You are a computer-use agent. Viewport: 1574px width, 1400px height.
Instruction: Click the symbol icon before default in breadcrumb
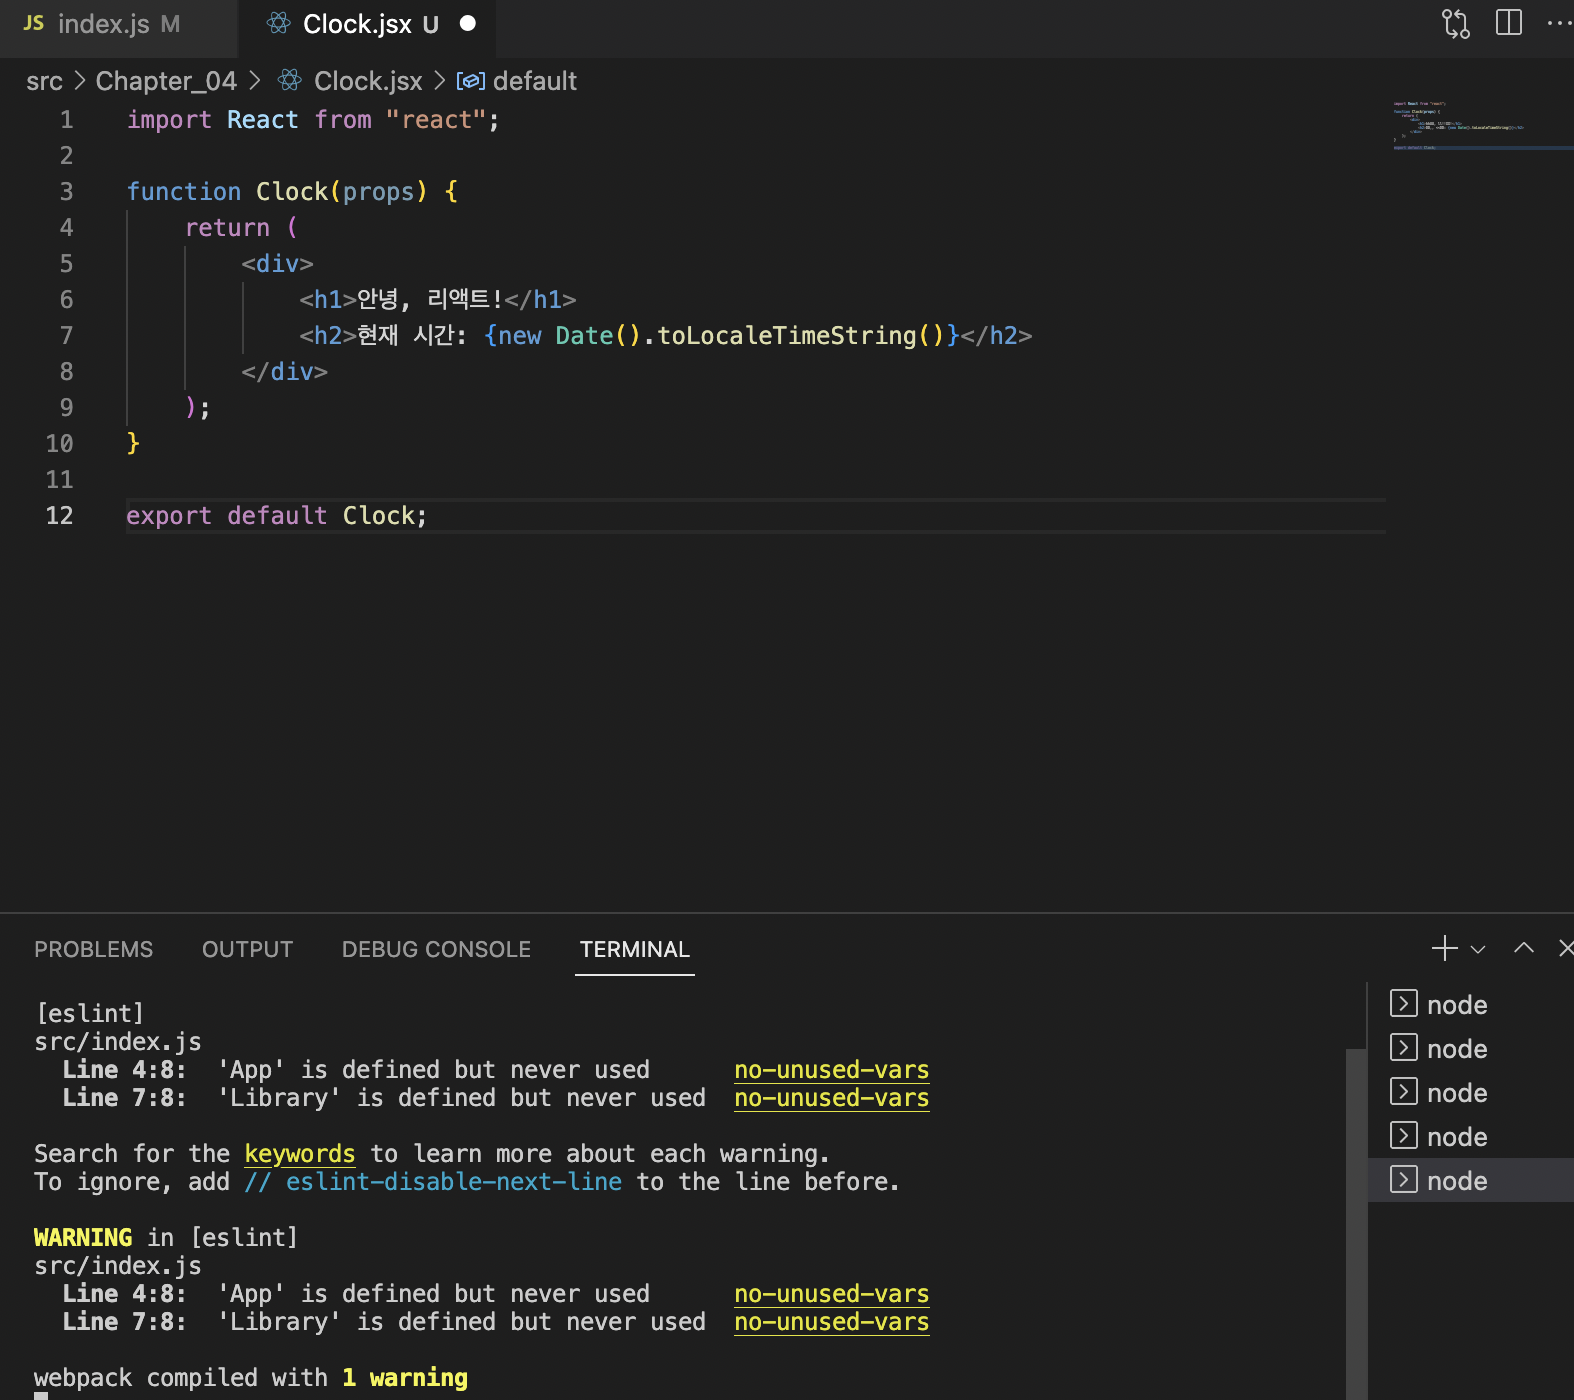coord(470,81)
